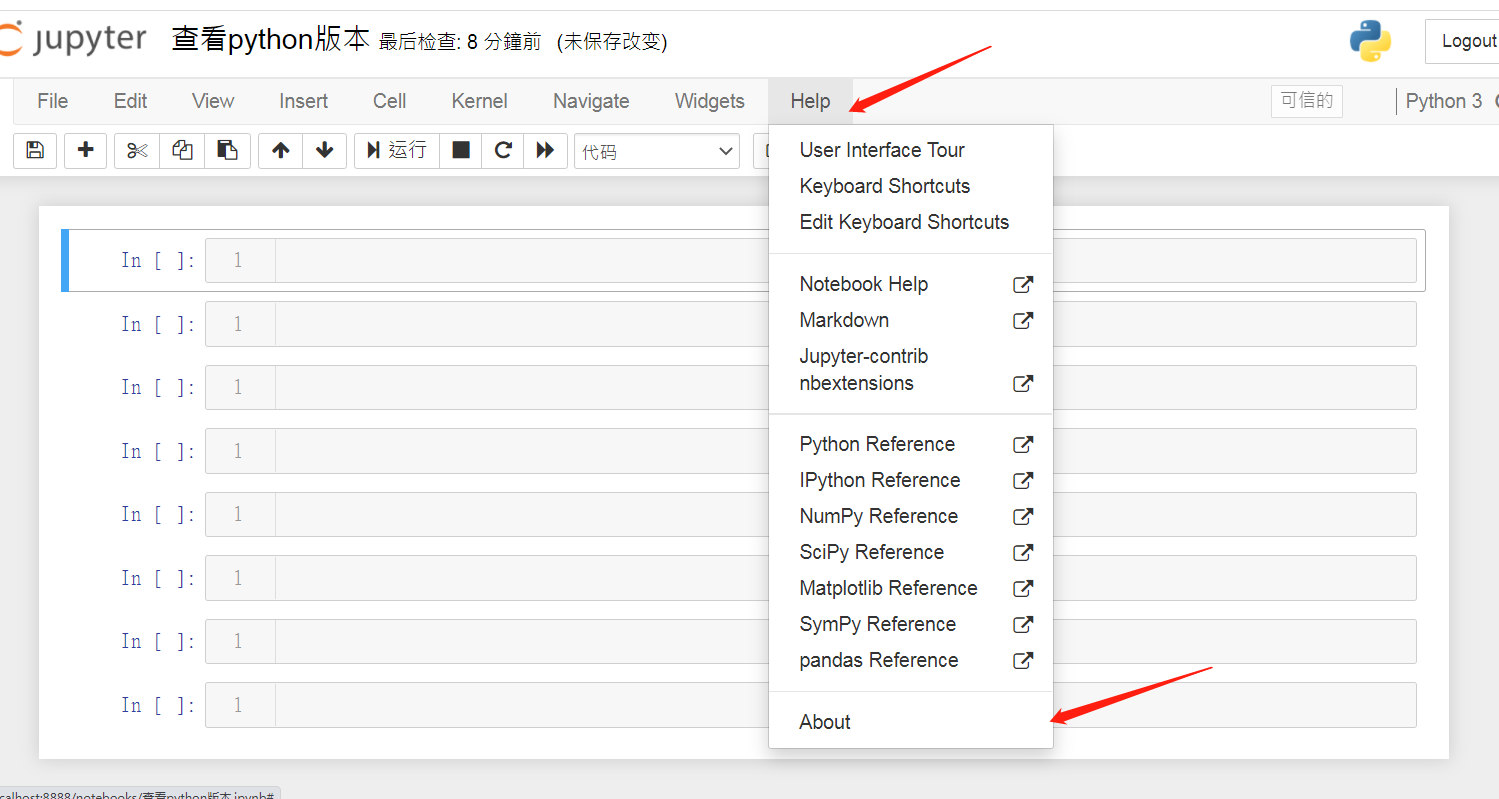Select About in Help menu

[910, 722]
